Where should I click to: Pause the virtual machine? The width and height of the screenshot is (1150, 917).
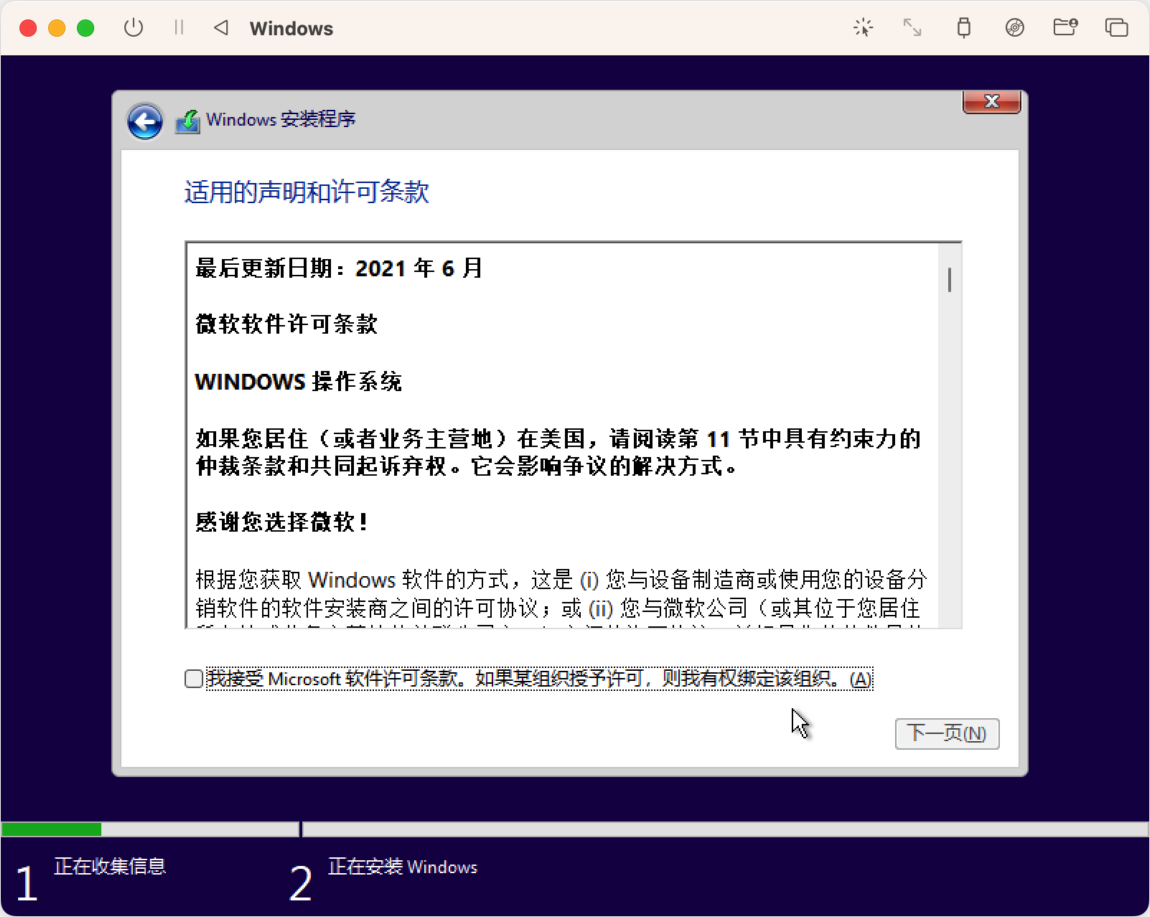179,28
